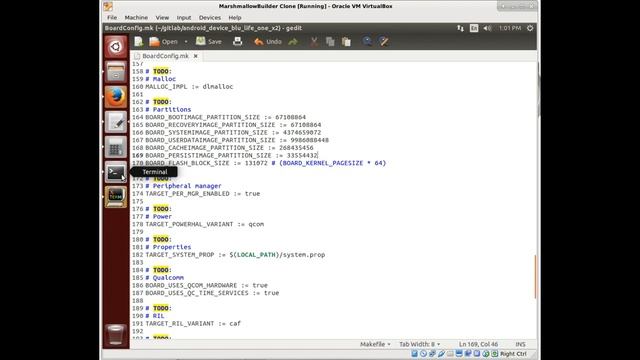Create a new document in gedit toolbar

(138, 41)
